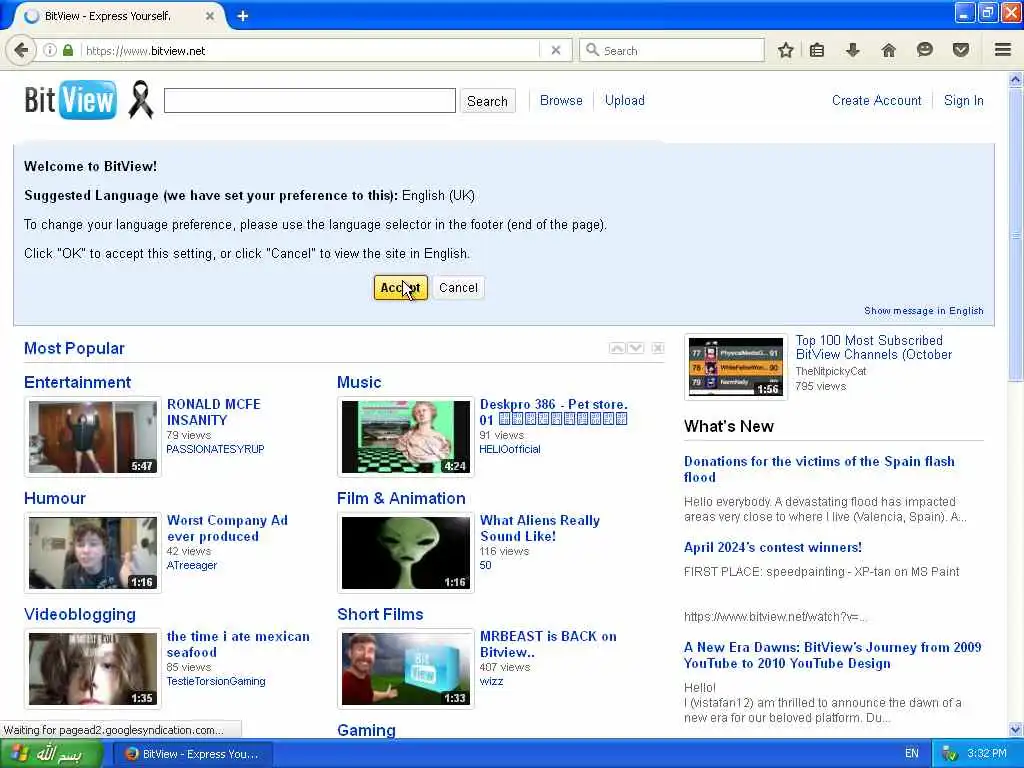This screenshot has height=768, width=1024.
Task: Open ATreeager channel link
Action: coord(192,566)
